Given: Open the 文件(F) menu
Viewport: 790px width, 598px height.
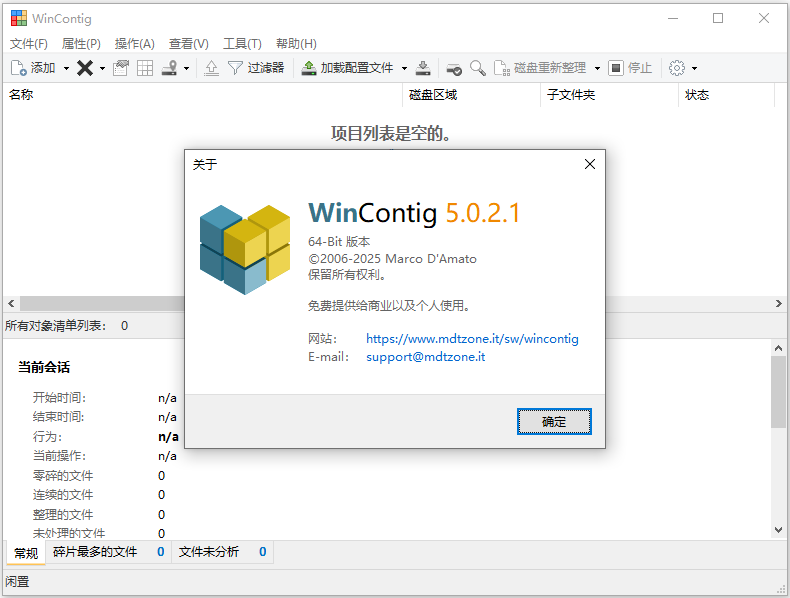Looking at the screenshot, I should pos(29,43).
